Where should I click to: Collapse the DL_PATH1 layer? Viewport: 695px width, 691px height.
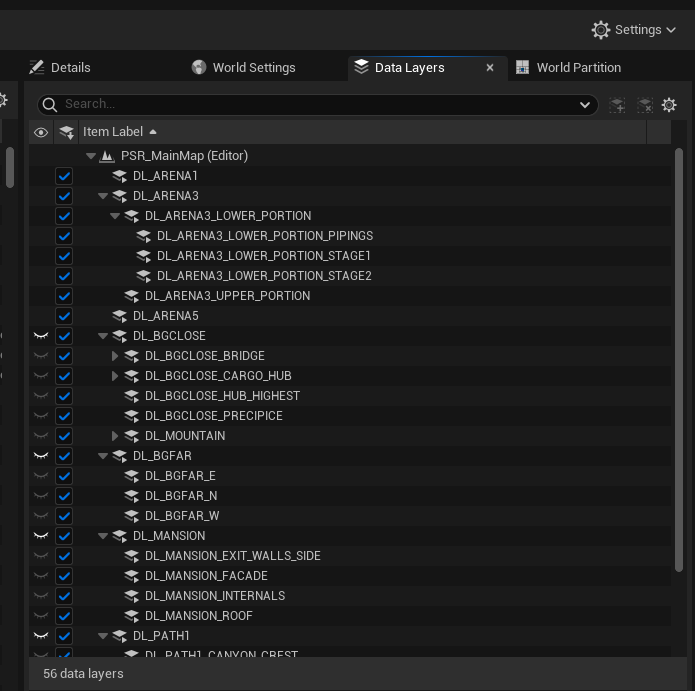(103, 636)
